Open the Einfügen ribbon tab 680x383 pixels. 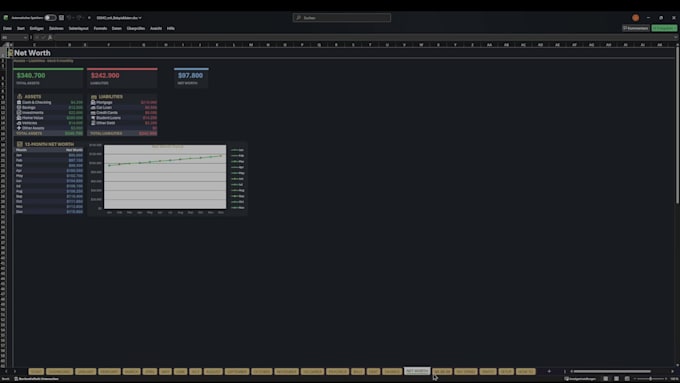pos(37,28)
